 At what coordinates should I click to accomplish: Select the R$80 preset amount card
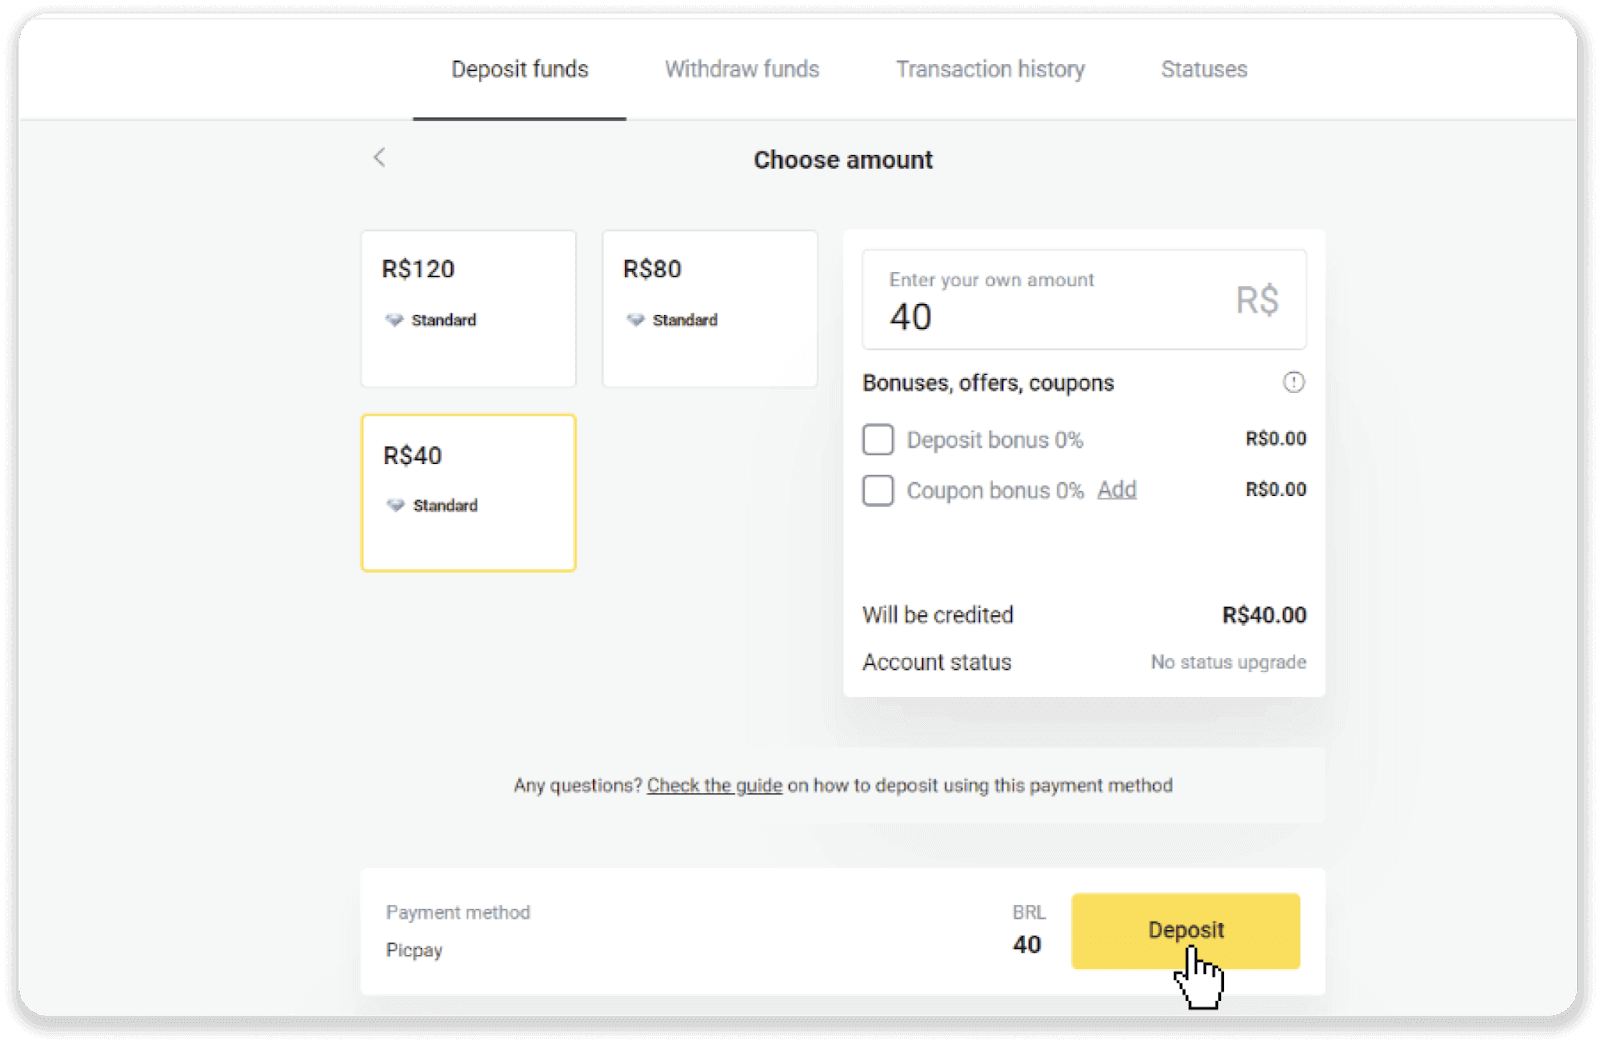709,308
